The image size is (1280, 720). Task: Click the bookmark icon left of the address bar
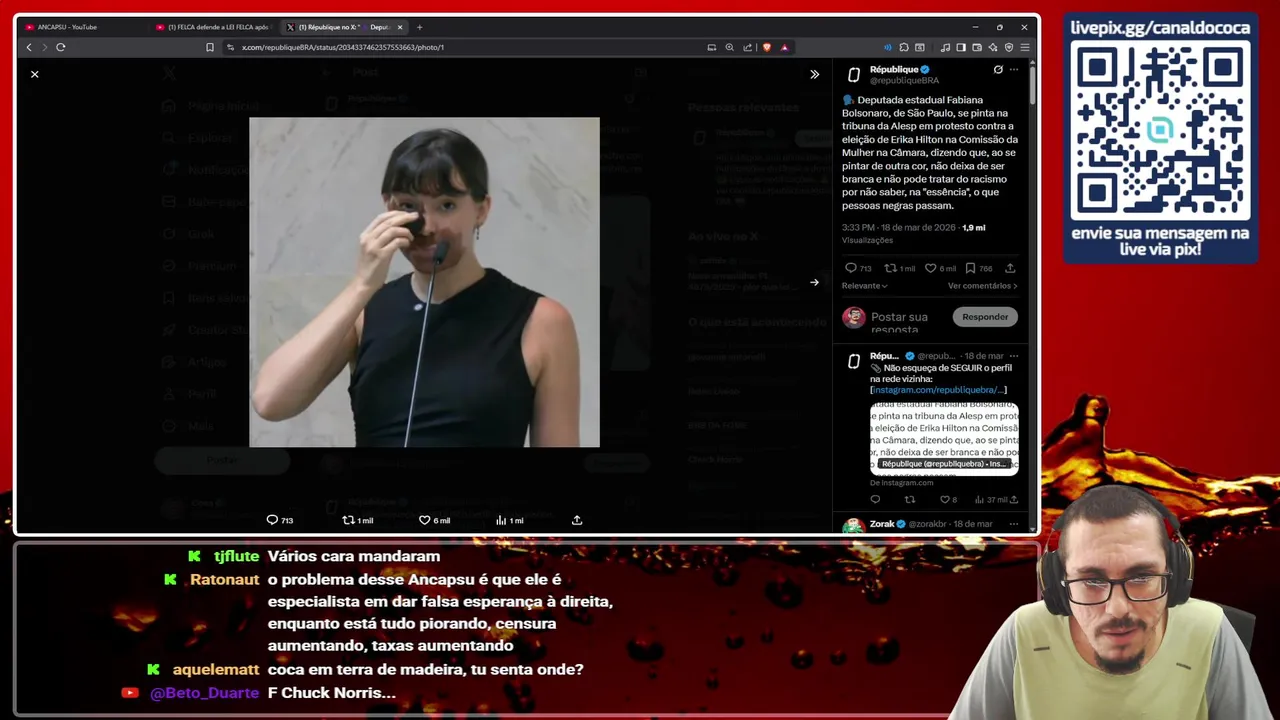pos(209,47)
